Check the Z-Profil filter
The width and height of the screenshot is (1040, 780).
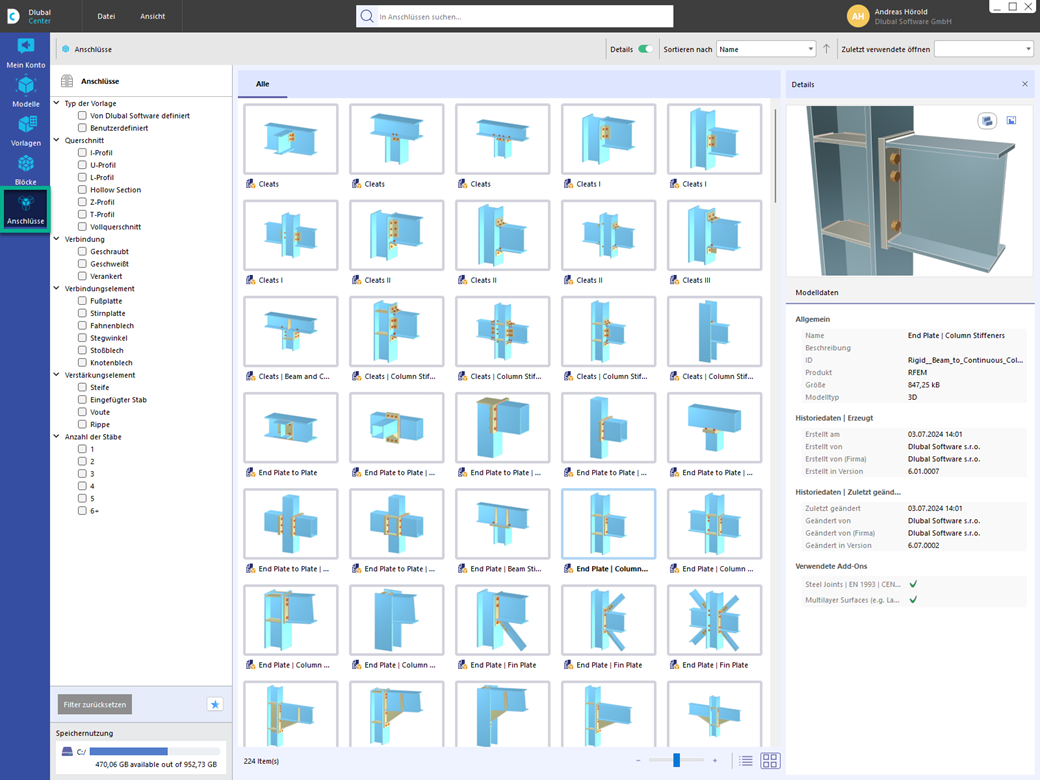coord(82,202)
